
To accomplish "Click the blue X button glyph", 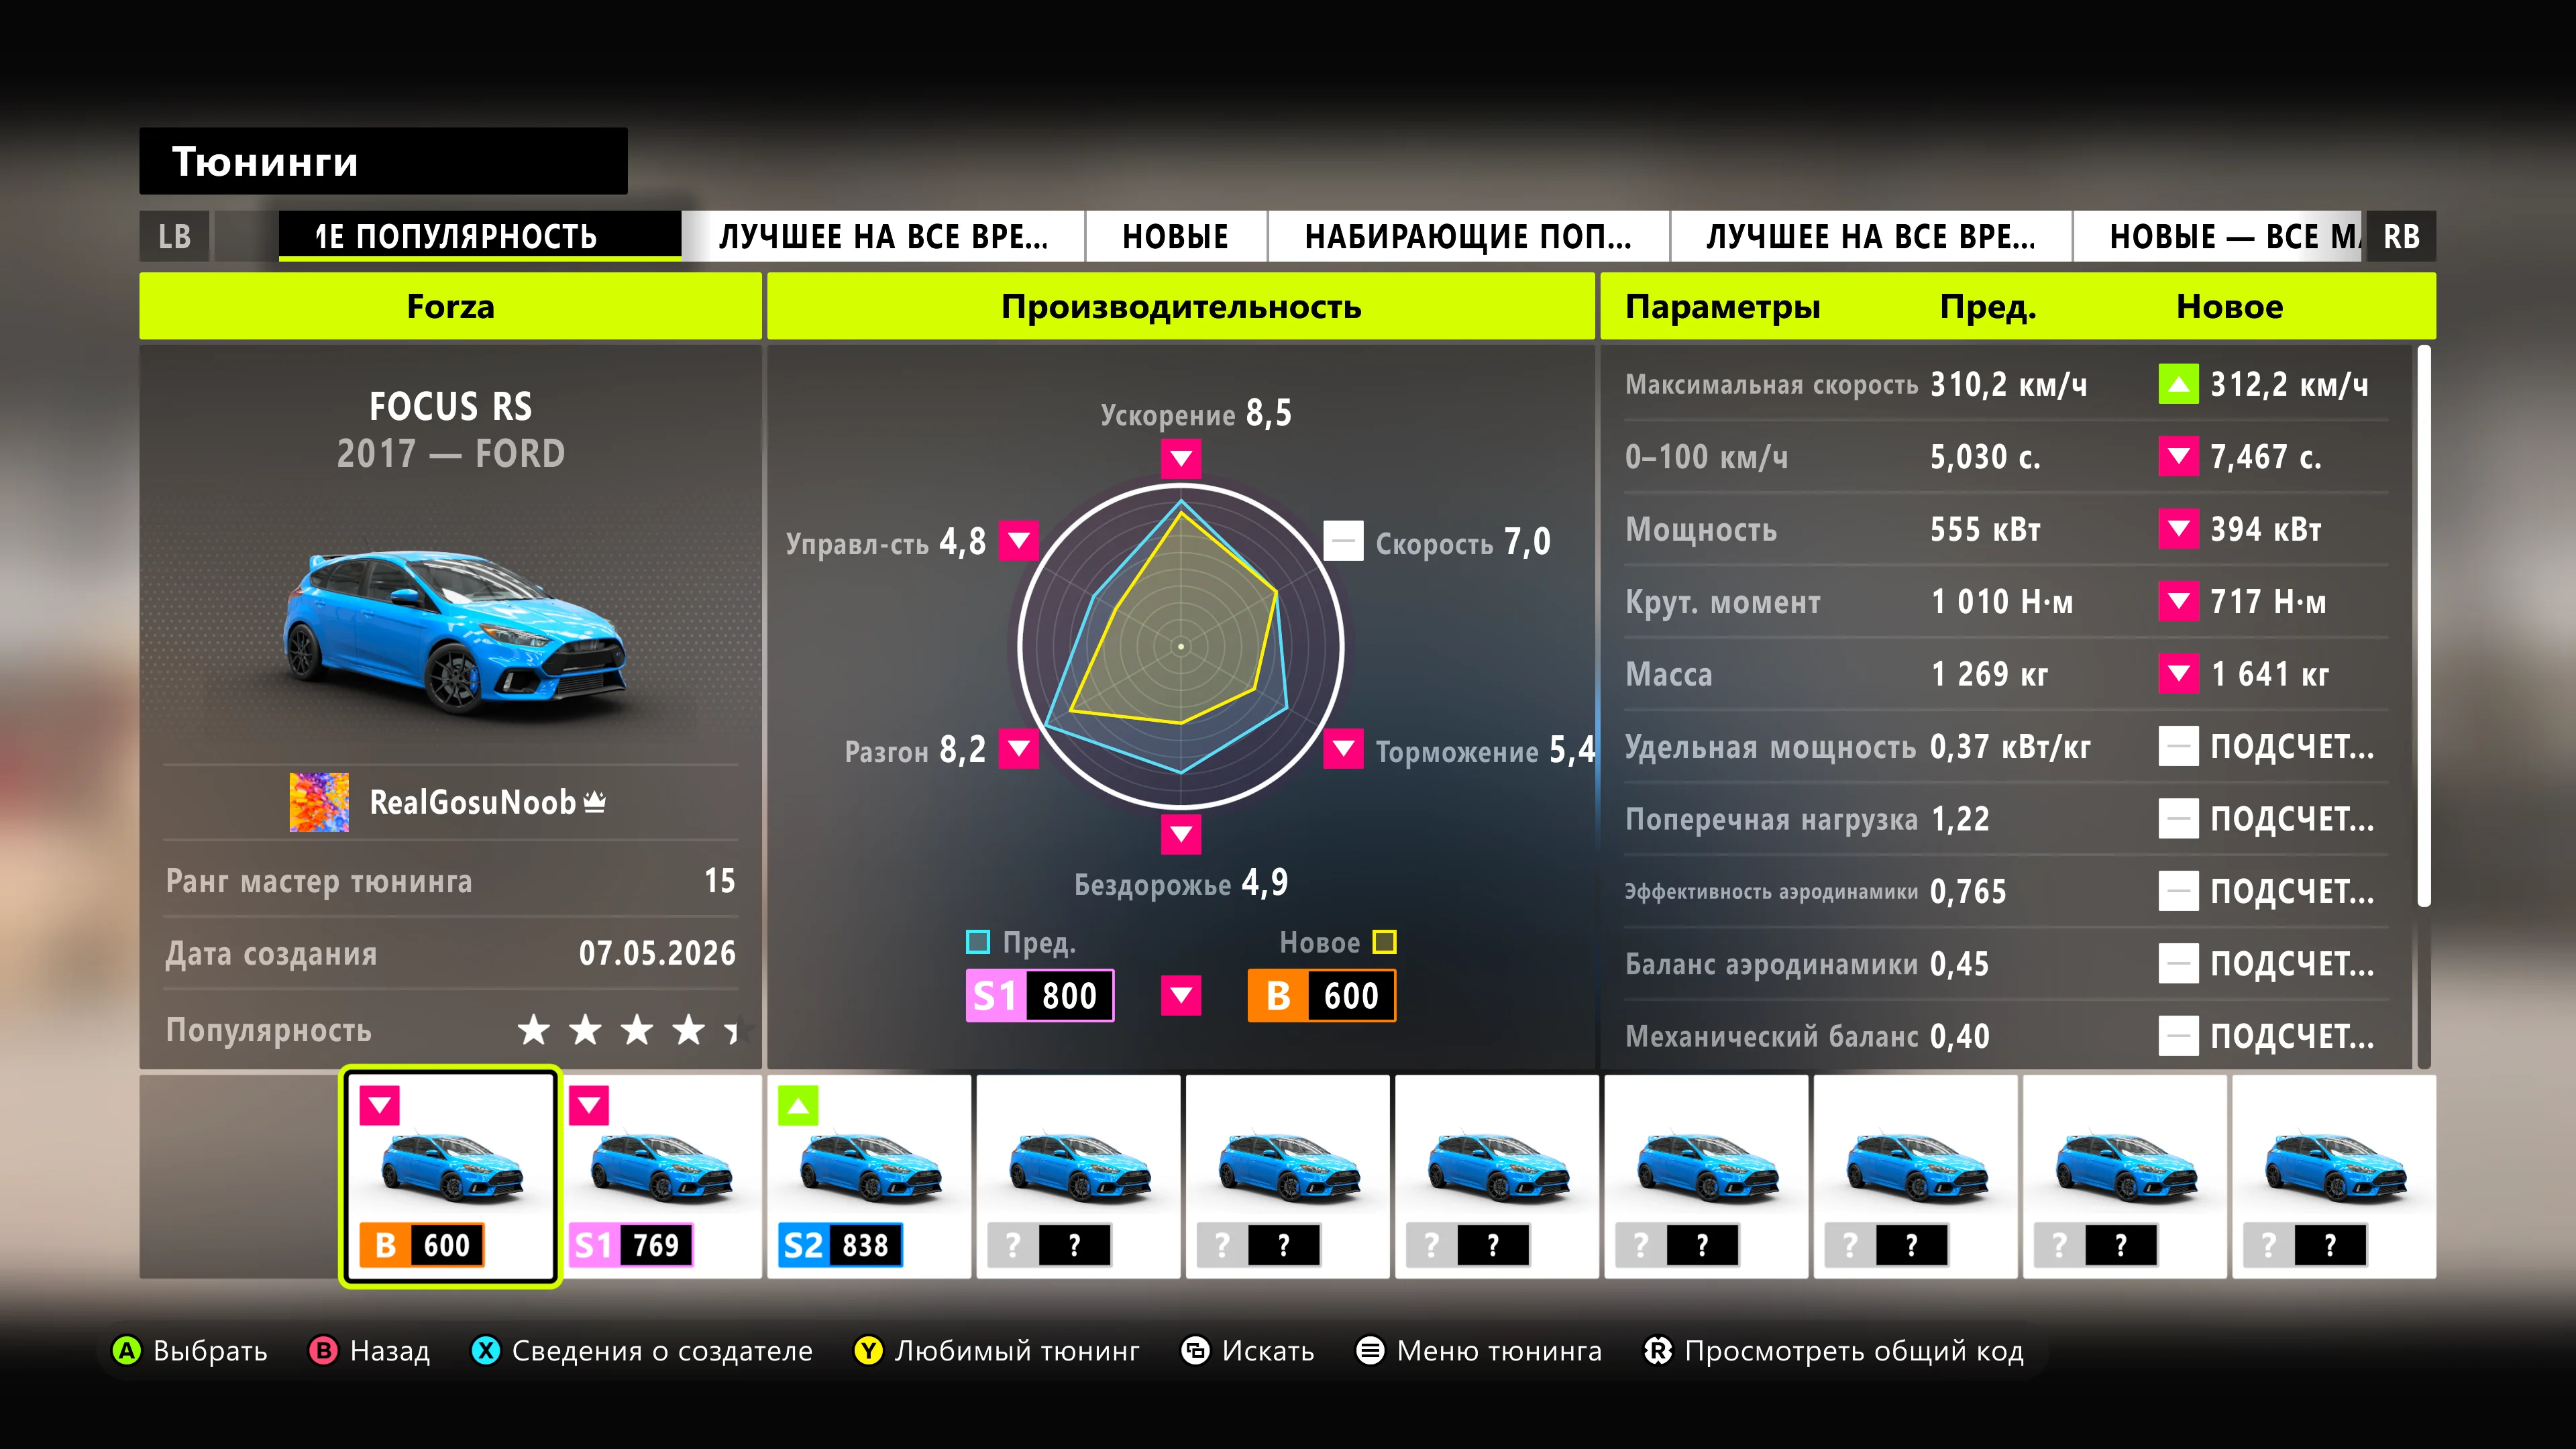I will click(x=486, y=1351).
